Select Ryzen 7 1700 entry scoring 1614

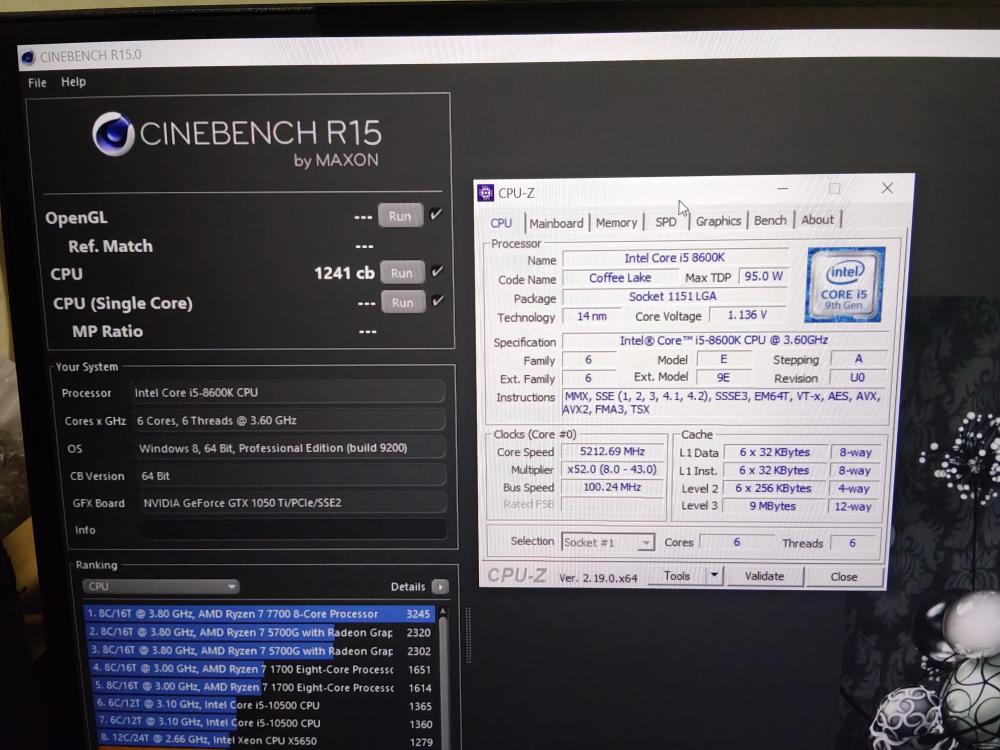click(x=261, y=687)
